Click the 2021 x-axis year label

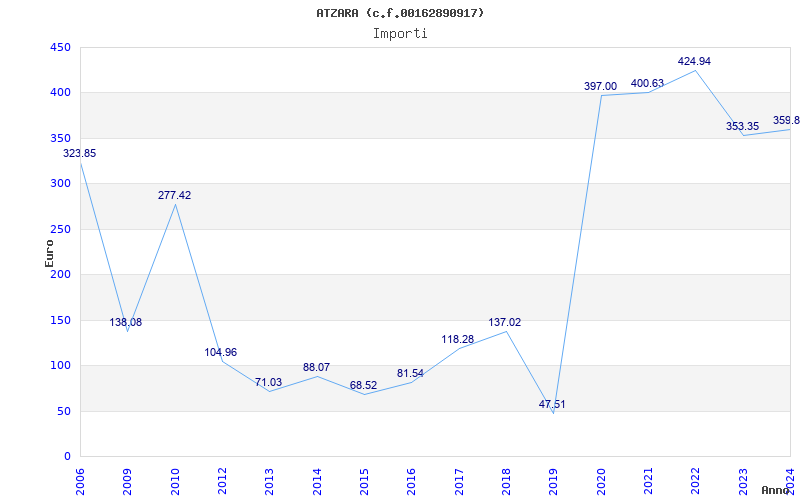tap(648, 482)
